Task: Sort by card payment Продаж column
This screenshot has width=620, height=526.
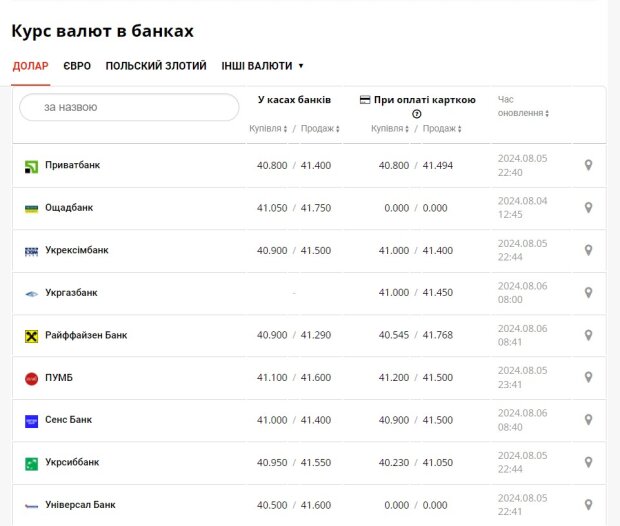Action: click(442, 129)
